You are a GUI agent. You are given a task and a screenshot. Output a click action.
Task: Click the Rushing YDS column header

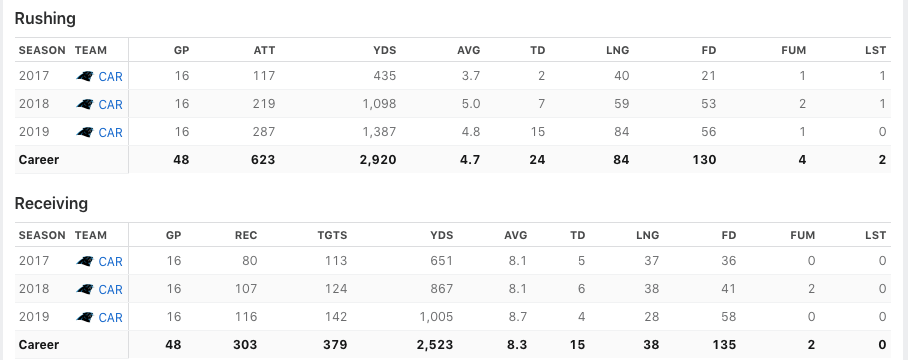[x=385, y=50]
